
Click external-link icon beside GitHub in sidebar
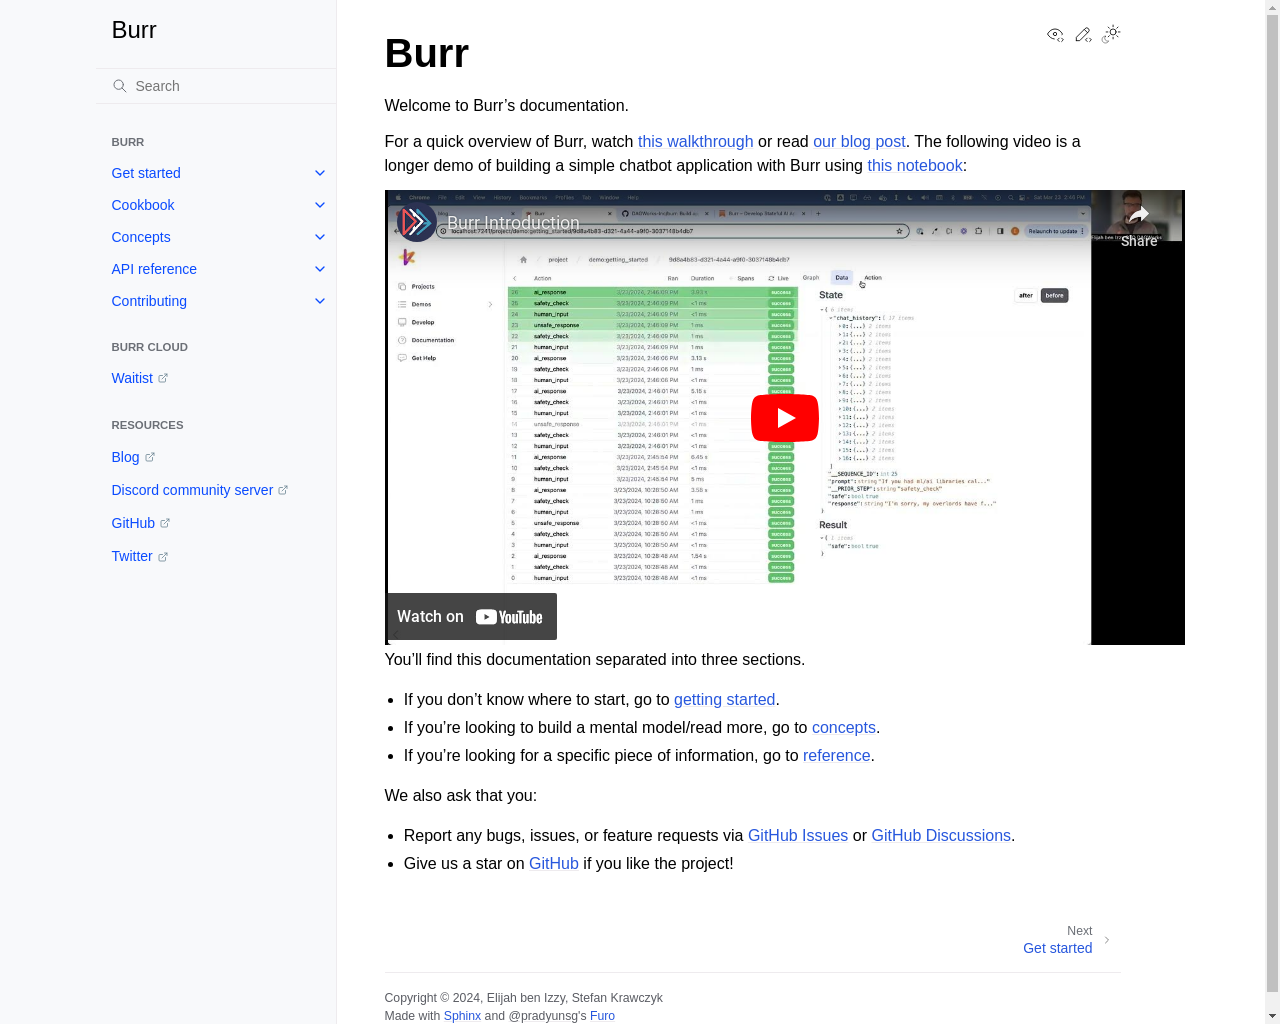(165, 523)
